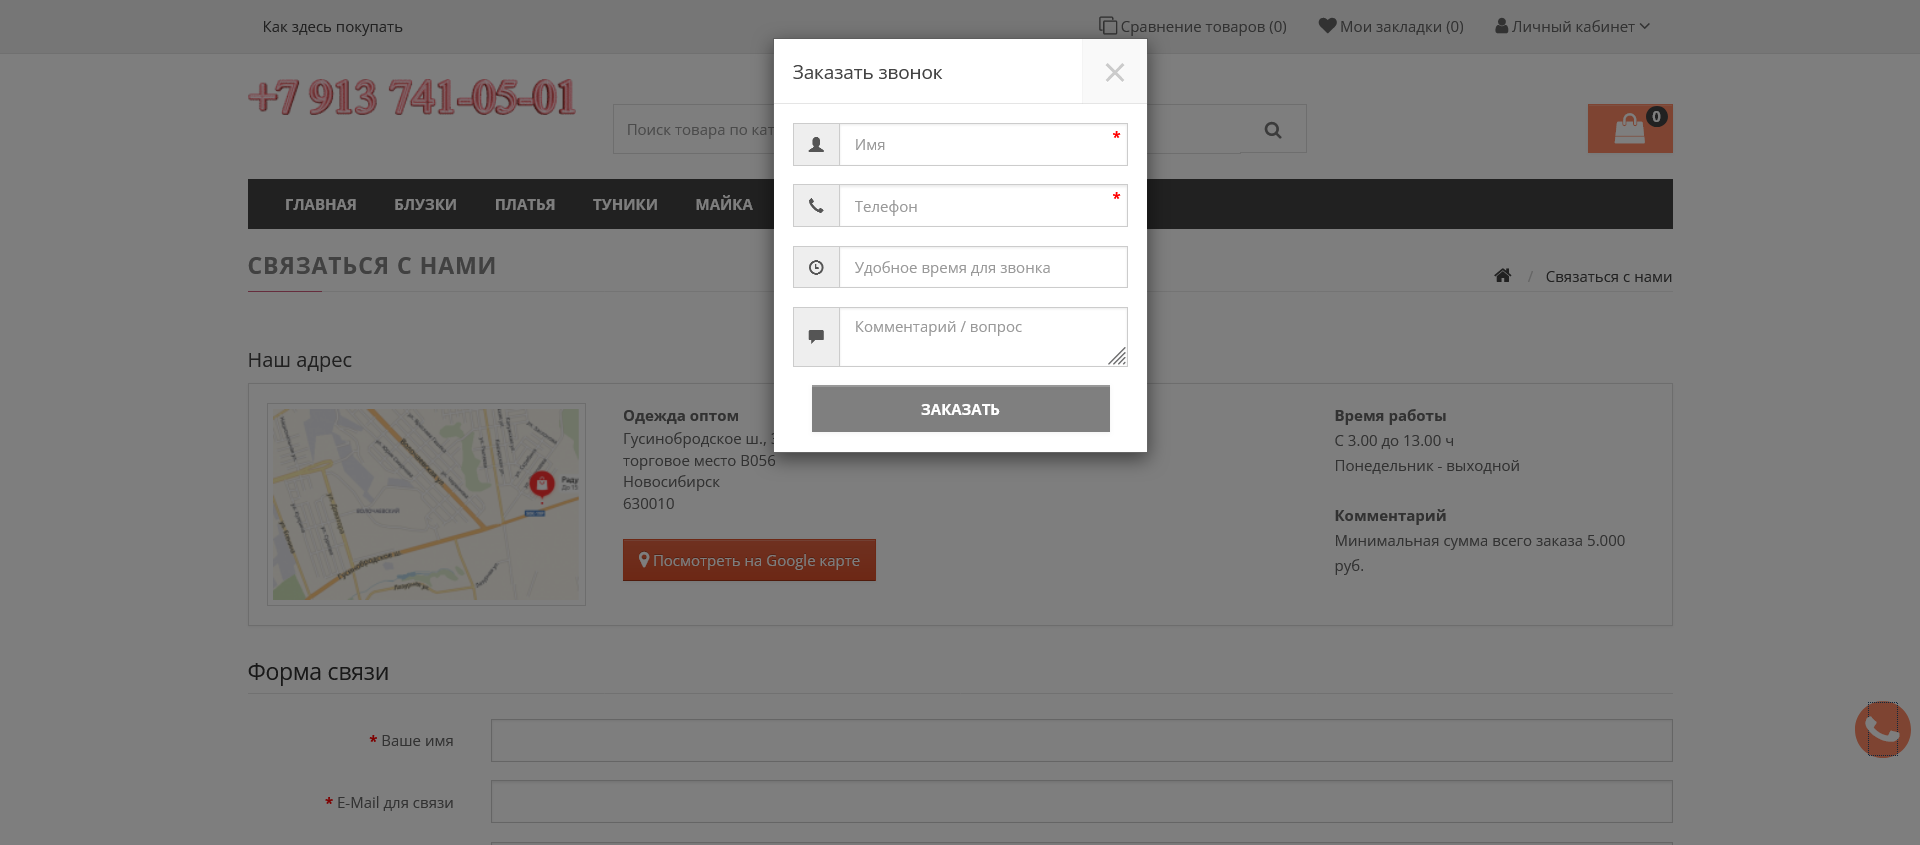Click the 'Одежда оптом' store name

click(x=681, y=416)
